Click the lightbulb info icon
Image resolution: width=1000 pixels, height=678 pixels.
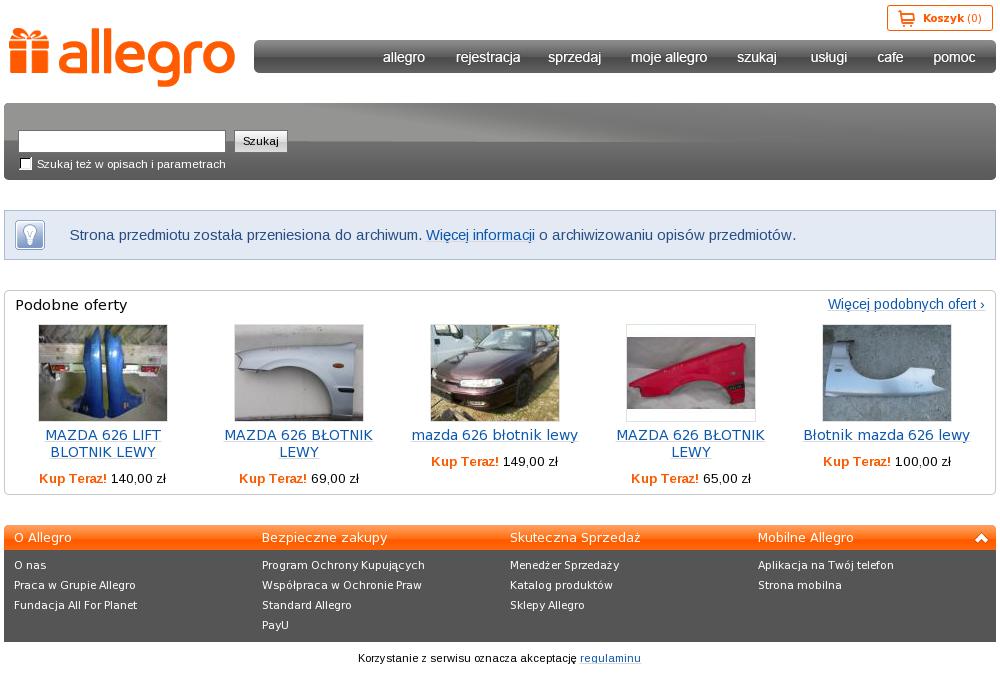pos(30,235)
